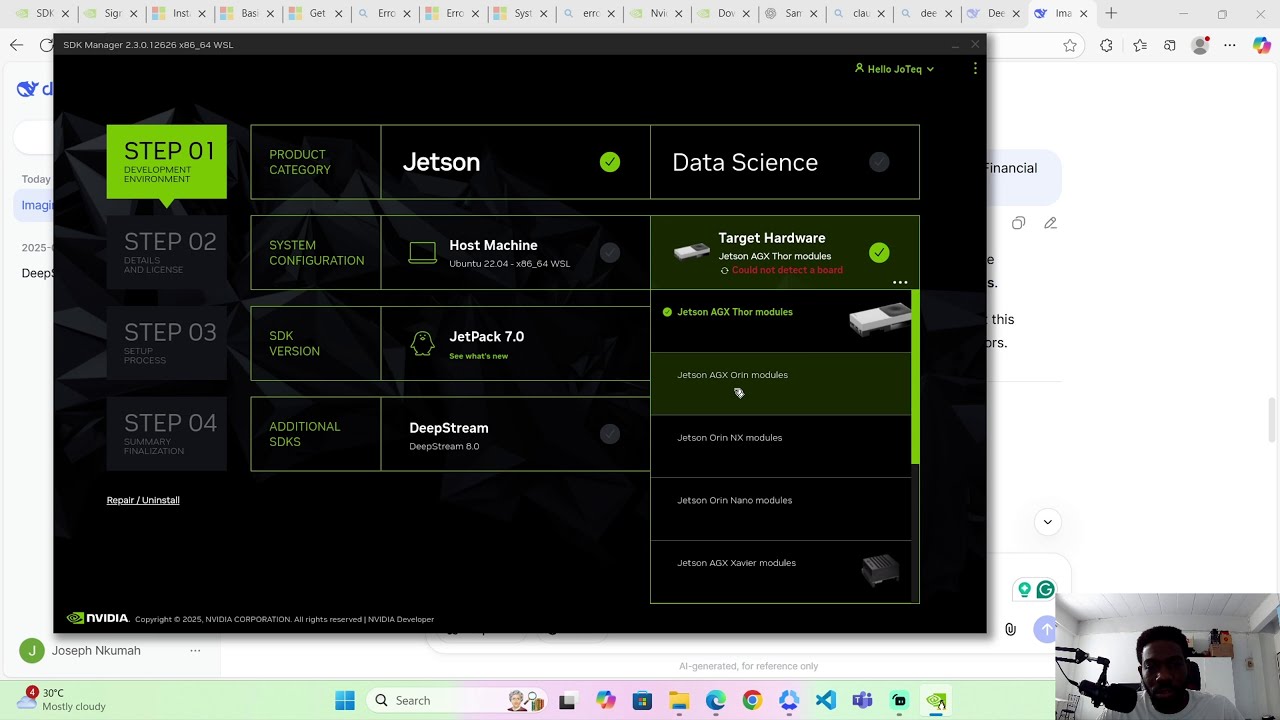Click the copy icon in the chat page

[x=1018, y=223]
